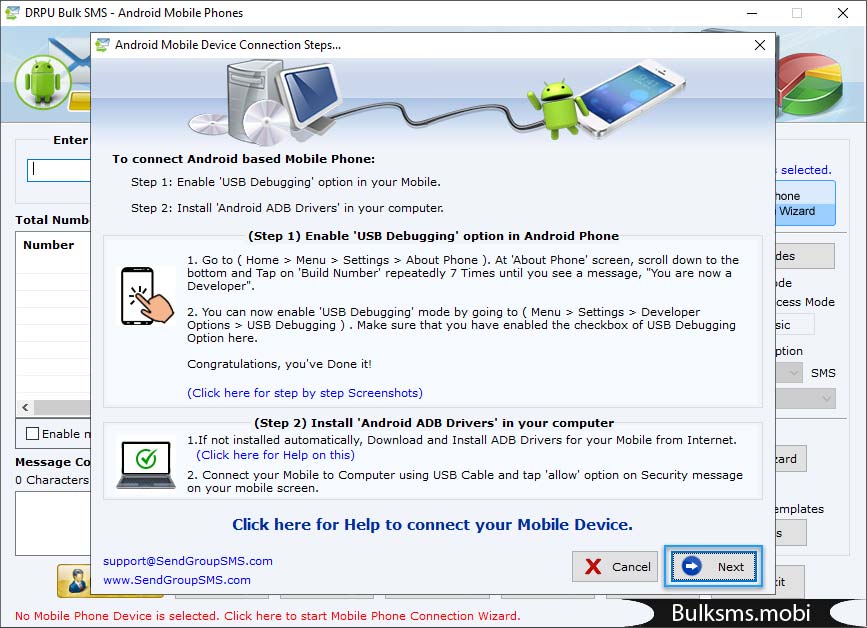Click the Next button in the dialog
Image resolution: width=867 pixels, height=628 pixels.
tap(713, 566)
